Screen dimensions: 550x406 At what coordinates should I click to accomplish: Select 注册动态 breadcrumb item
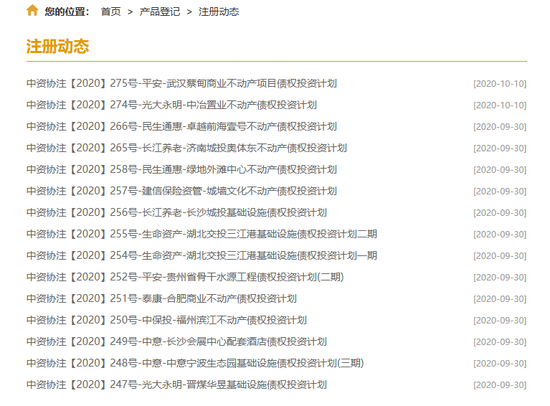click(x=219, y=12)
